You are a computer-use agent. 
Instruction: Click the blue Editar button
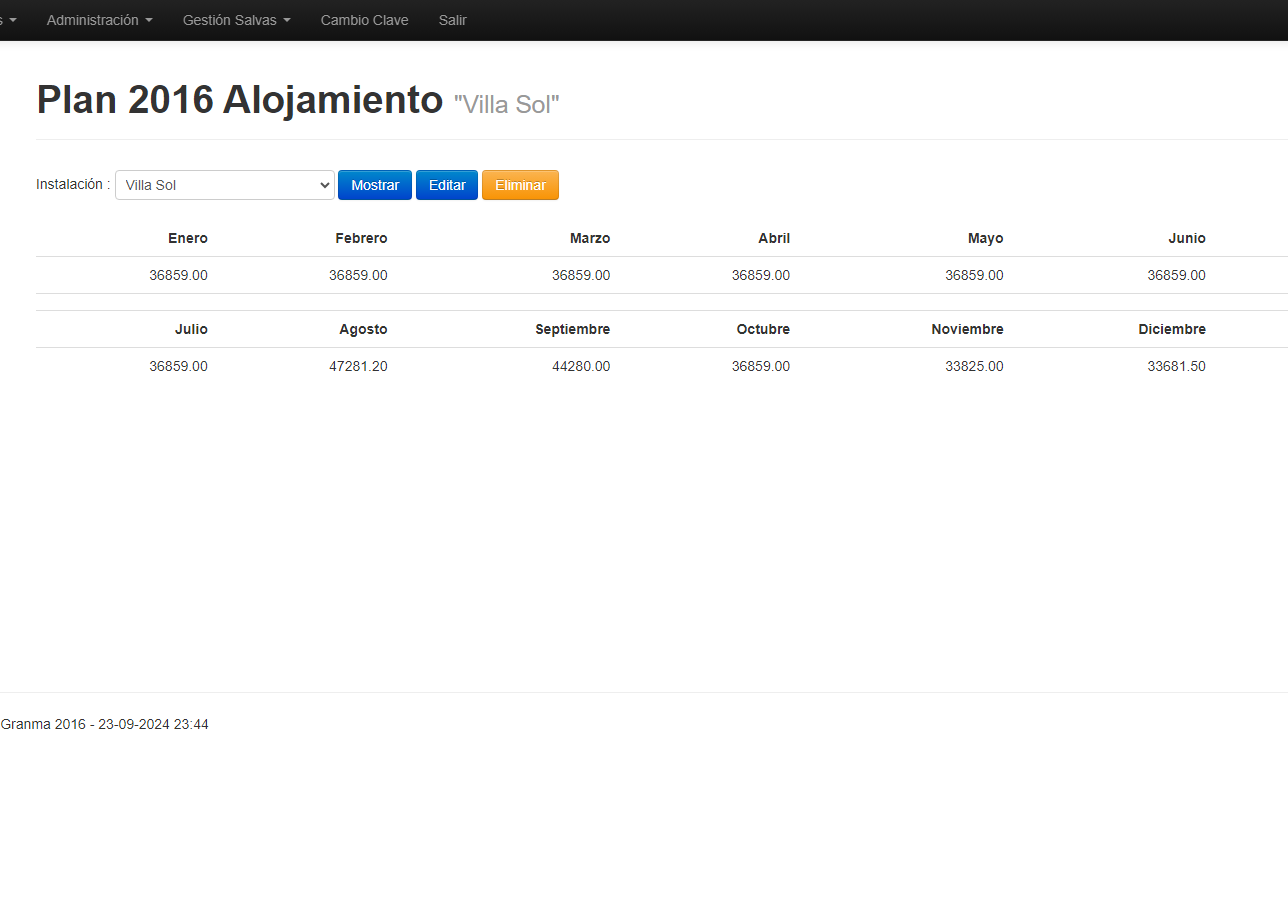(x=447, y=185)
